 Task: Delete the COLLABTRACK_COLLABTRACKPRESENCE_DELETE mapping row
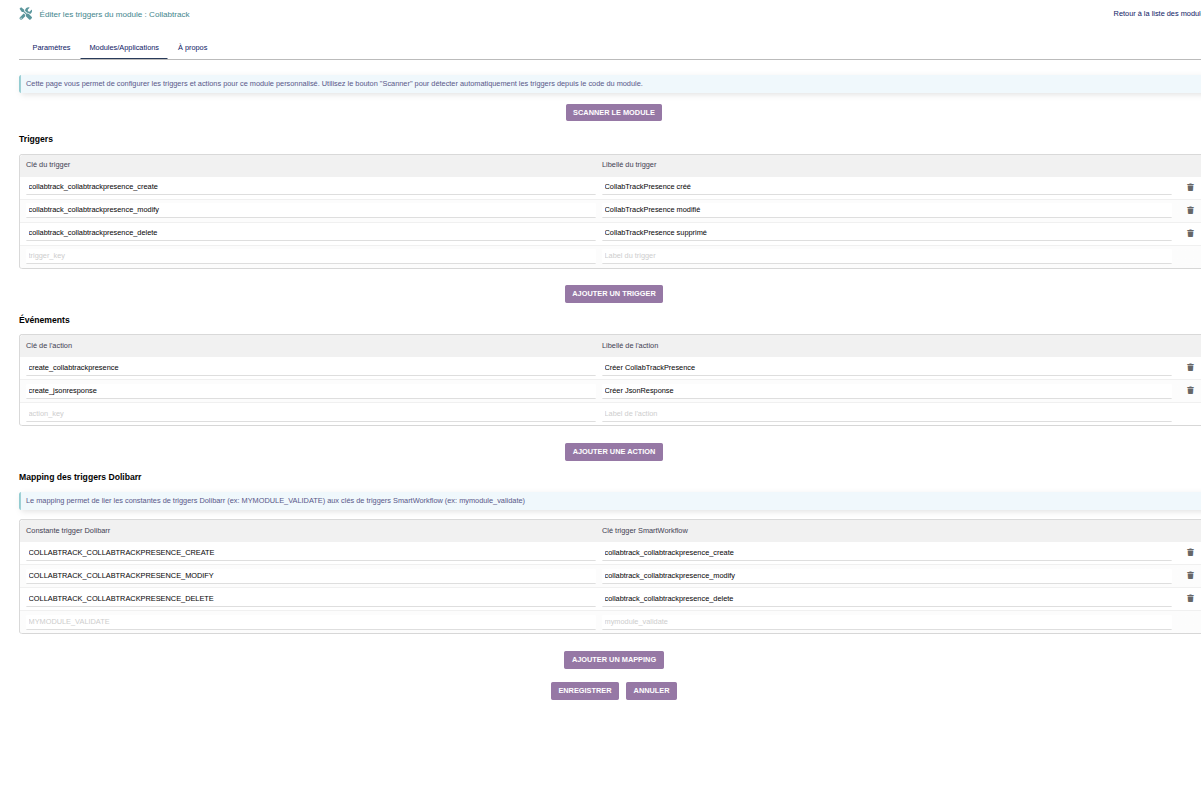point(1190,598)
